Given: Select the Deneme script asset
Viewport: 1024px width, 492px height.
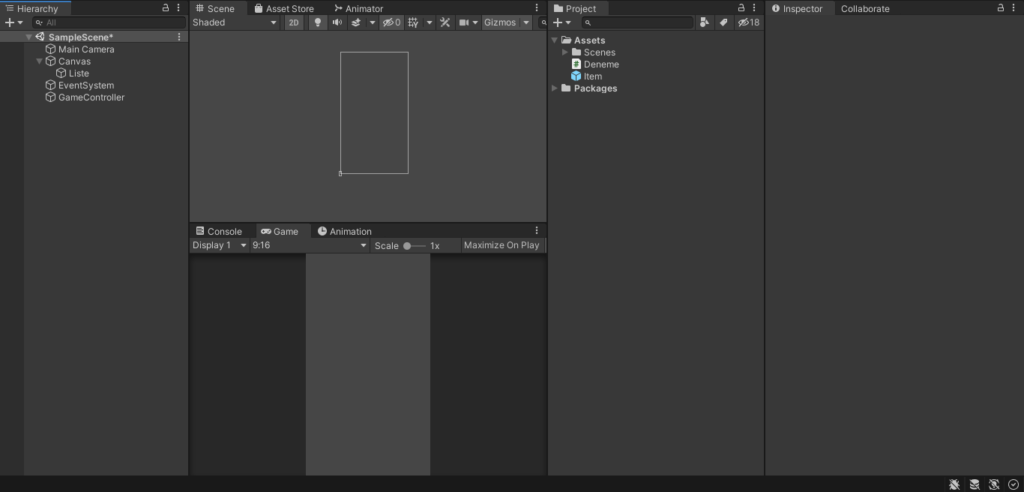Looking at the screenshot, I should [x=600, y=64].
